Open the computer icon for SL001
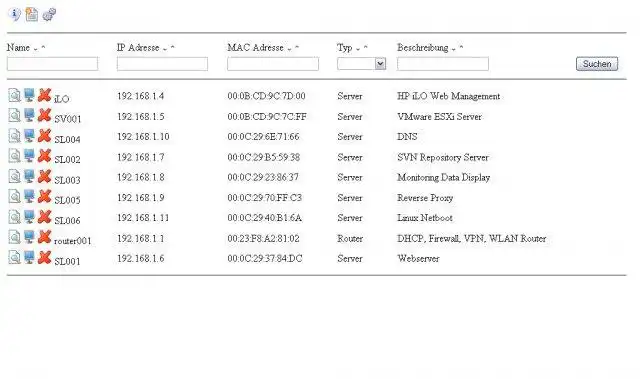Viewport: 640px width, 379px height. tap(29, 257)
